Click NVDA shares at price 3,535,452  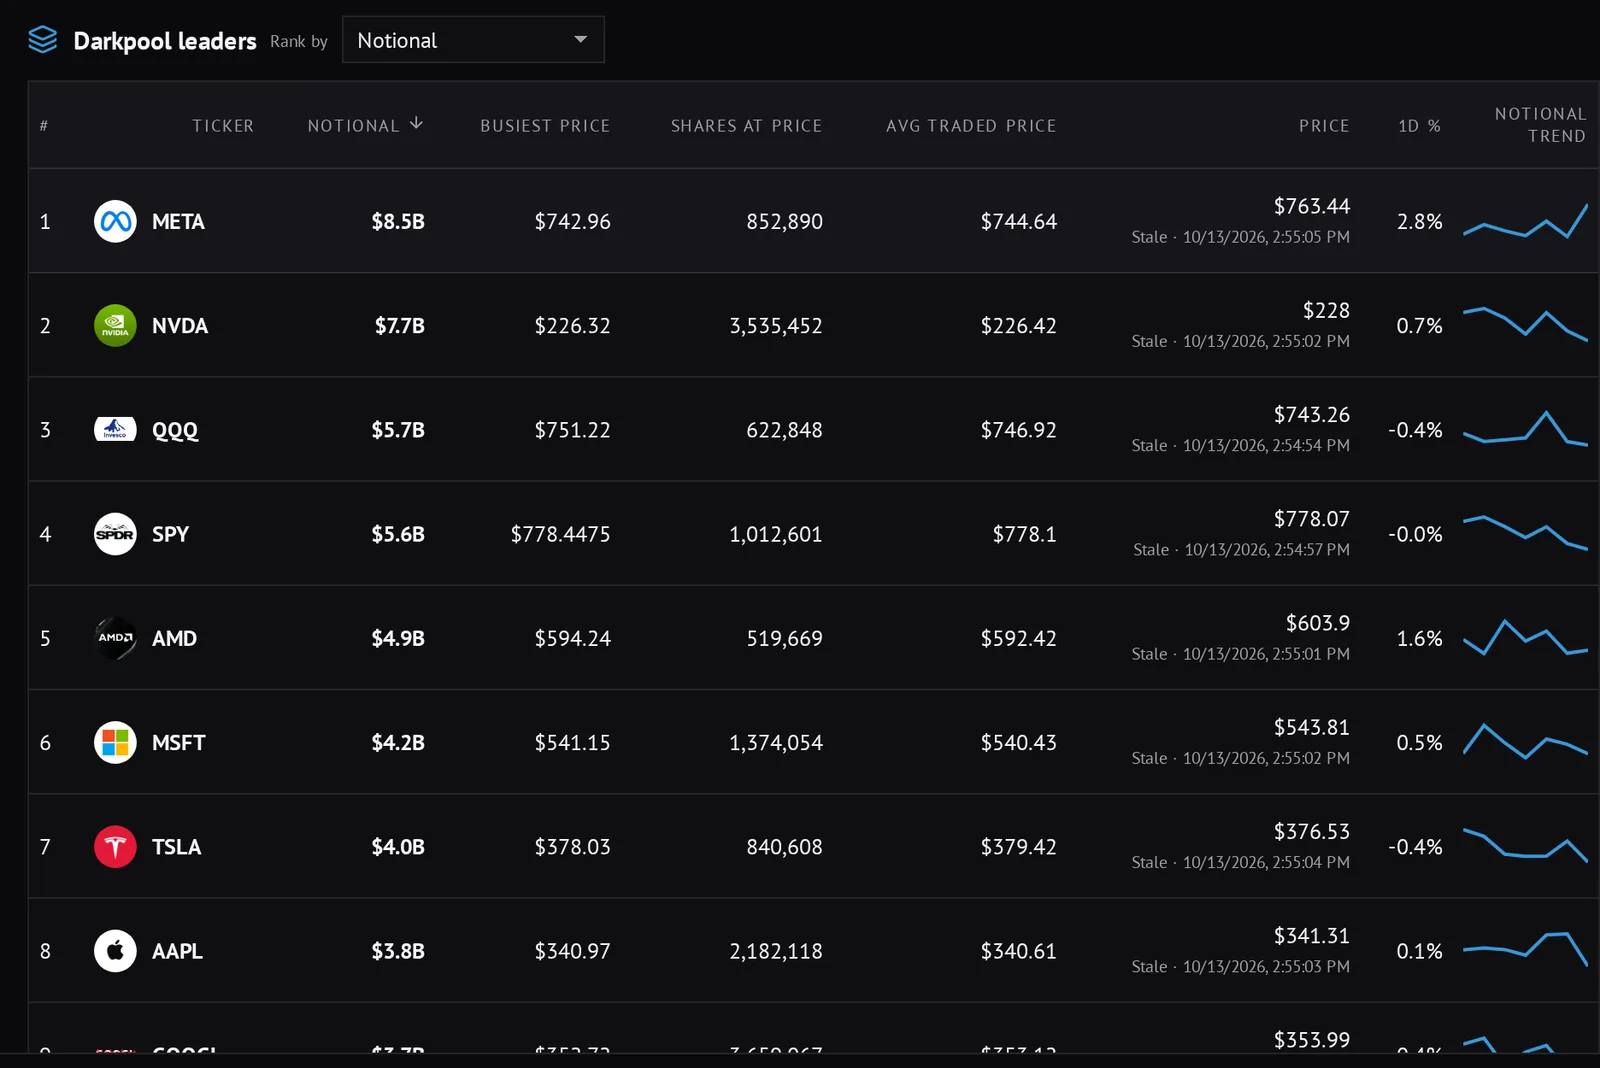(776, 326)
